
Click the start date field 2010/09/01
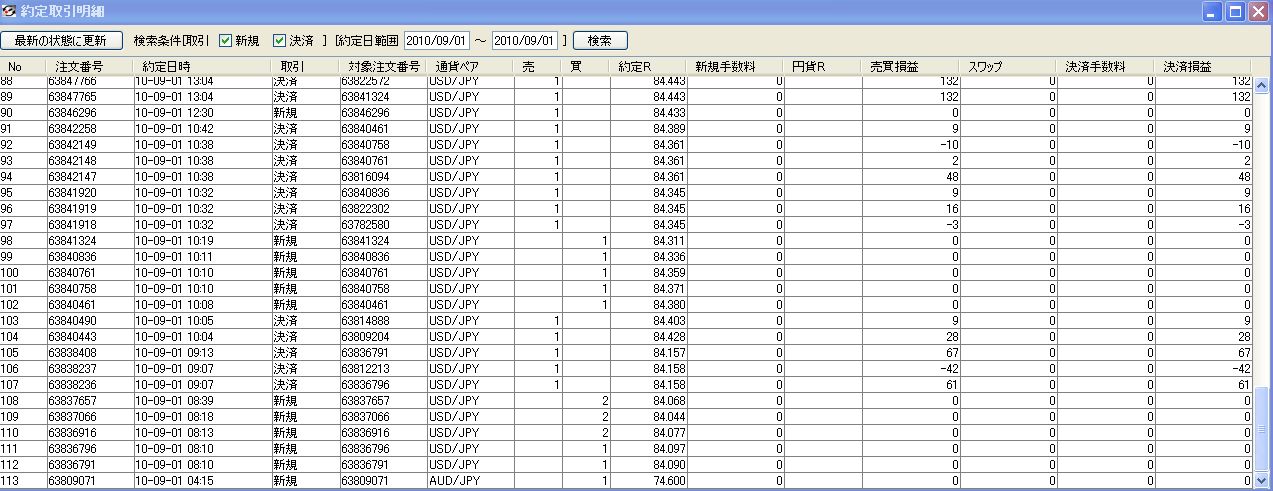point(437,41)
